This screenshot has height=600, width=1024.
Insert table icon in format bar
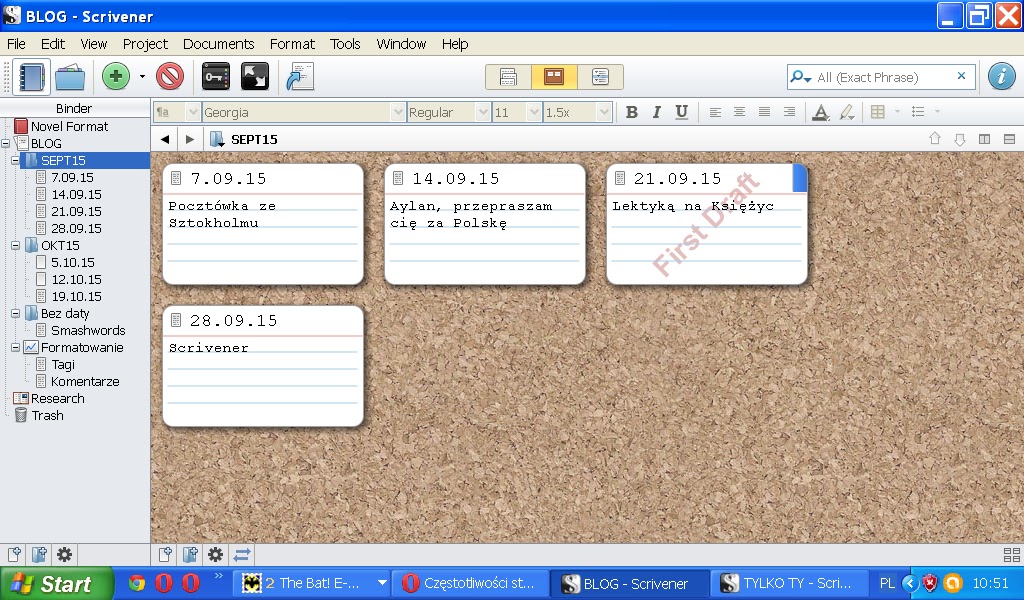[x=878, y=112]
